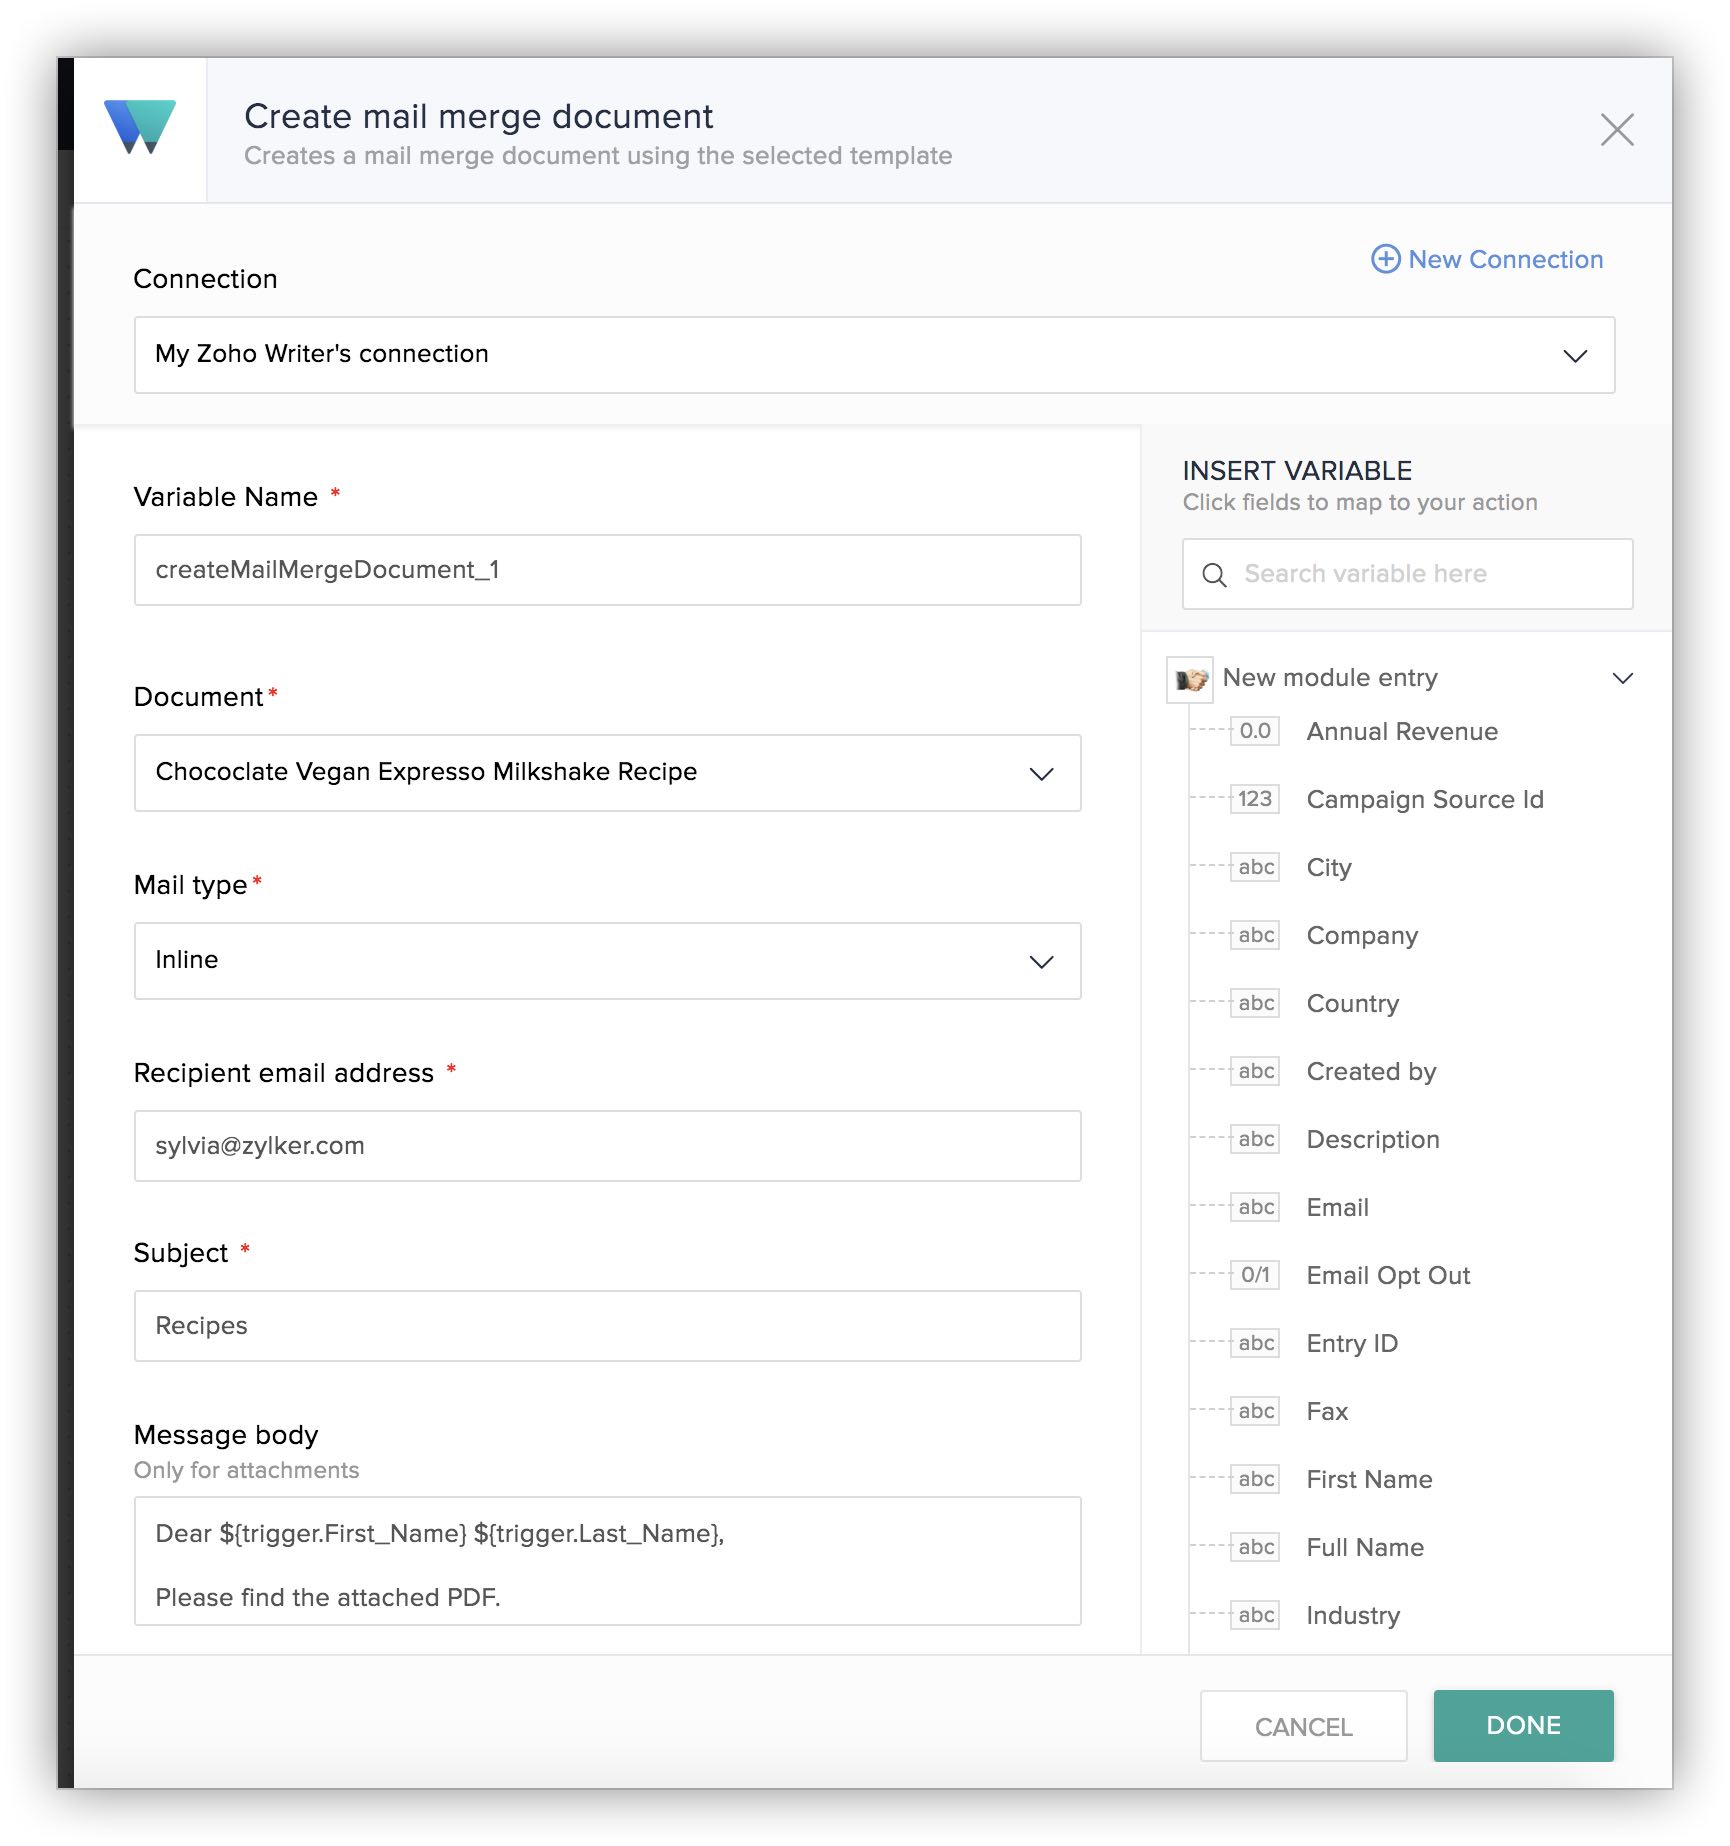Click the 0/1 type icon for Email Opt Out
The width and height of the screenshot is (1730, 1846).
tap(1255, 1276)
